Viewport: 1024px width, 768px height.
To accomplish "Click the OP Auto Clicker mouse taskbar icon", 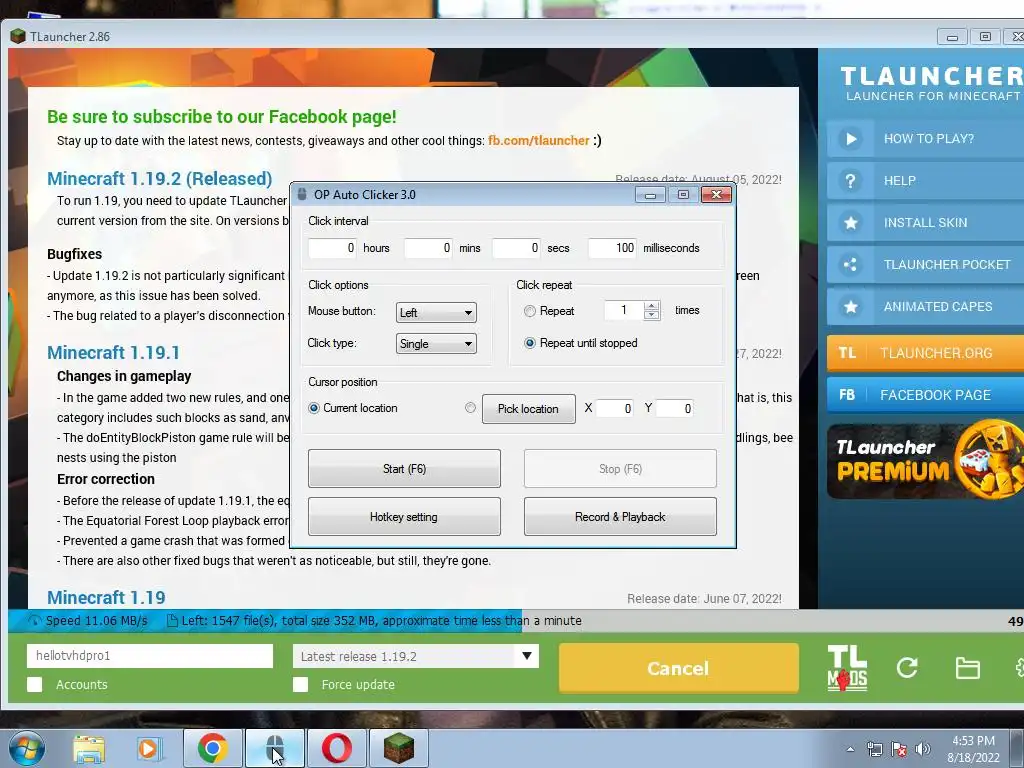I will coord(274,748).
